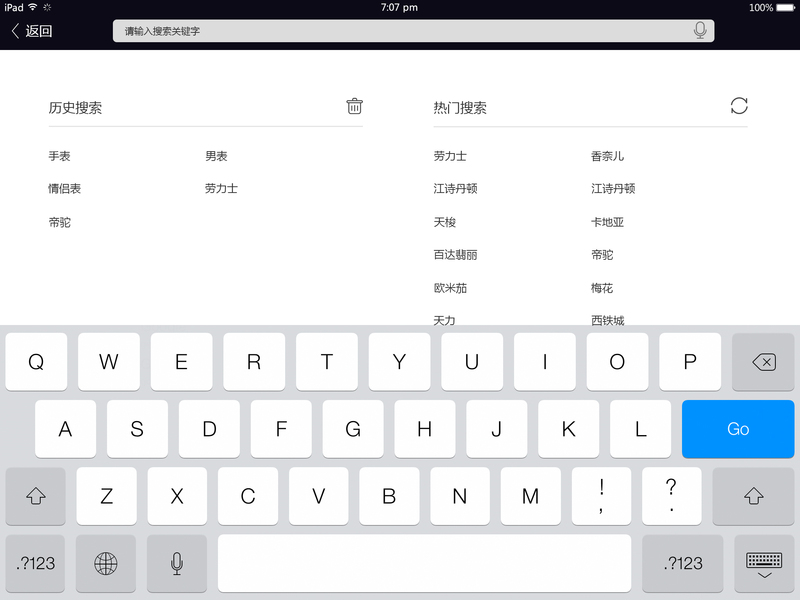The height and width of the screenshot is (600, 800).
Task: Tap the S key
Action: pyautogui.click(x=137, y=429)
